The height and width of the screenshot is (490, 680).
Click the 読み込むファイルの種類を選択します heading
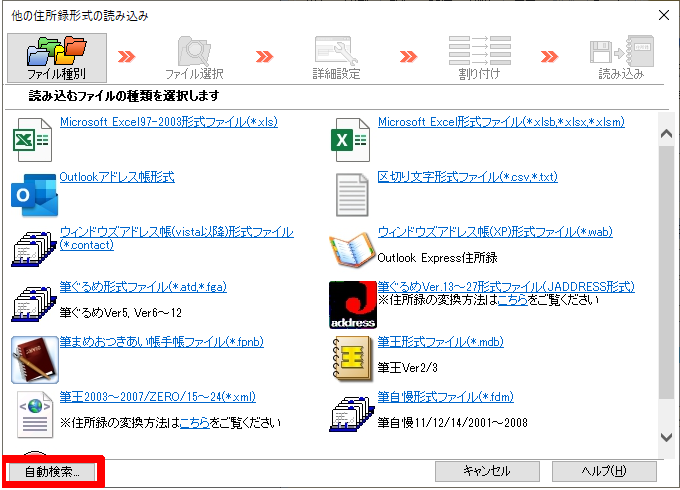pyautogui.click(x=124, y=95)
